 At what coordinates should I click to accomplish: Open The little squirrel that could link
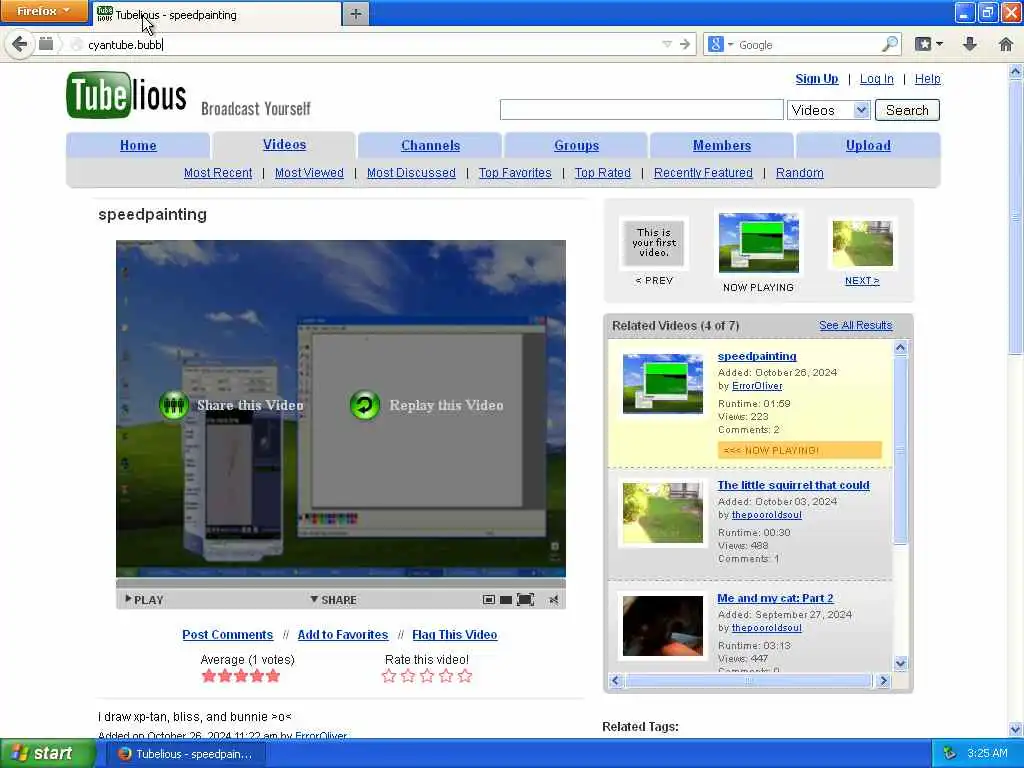pos(793,485)
